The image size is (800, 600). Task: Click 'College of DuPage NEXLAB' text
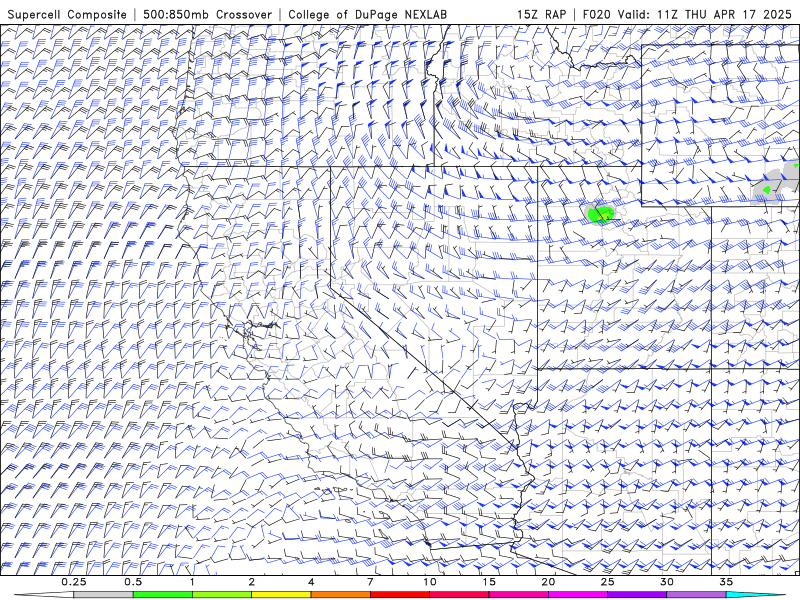[367, 15]
